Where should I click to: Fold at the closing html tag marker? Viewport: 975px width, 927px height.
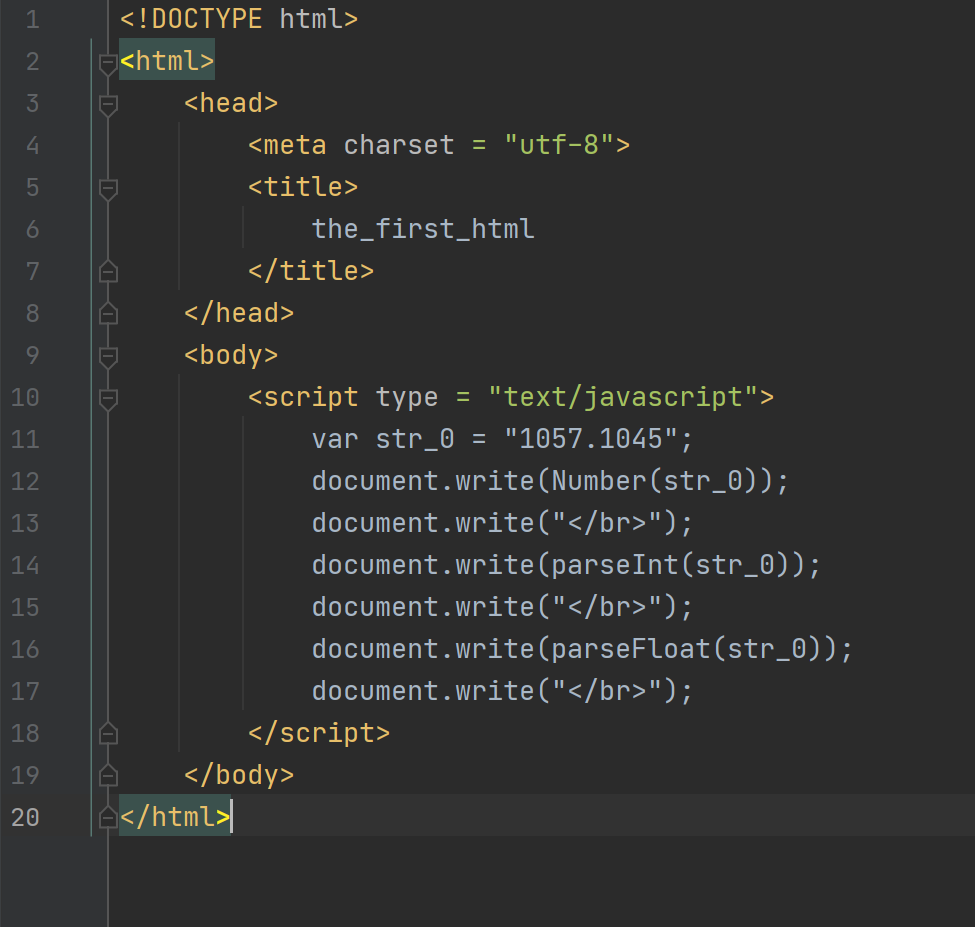tap(108, 818)
